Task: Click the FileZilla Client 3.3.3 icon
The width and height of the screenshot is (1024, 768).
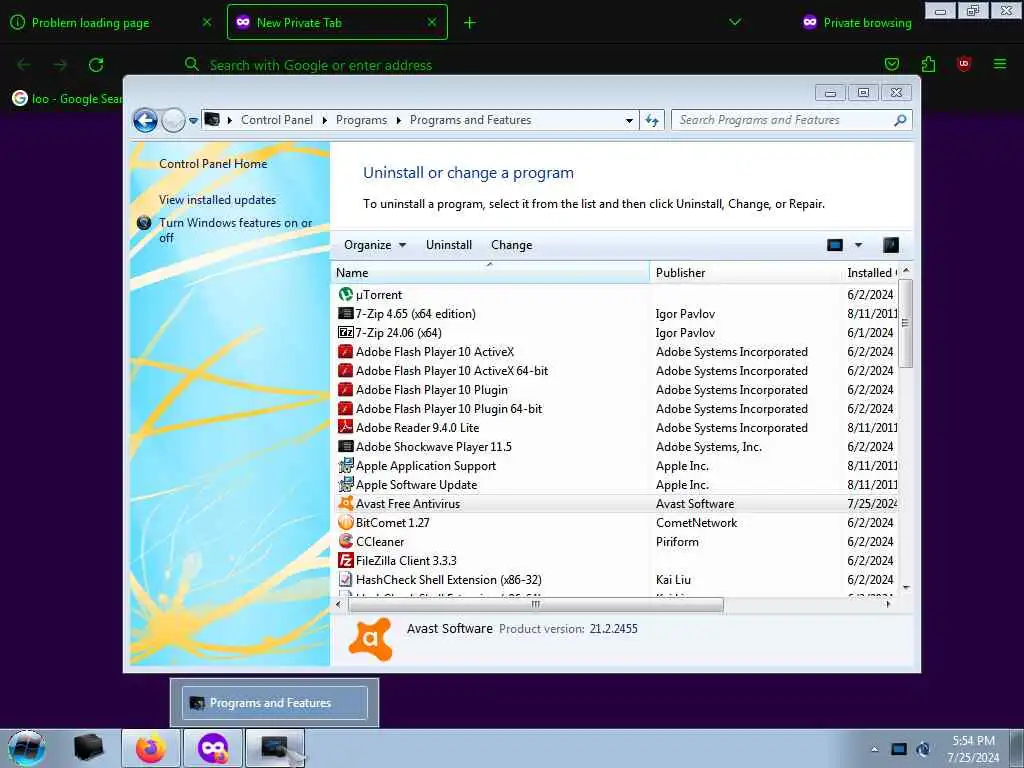Action: click(x=345, y=560)
